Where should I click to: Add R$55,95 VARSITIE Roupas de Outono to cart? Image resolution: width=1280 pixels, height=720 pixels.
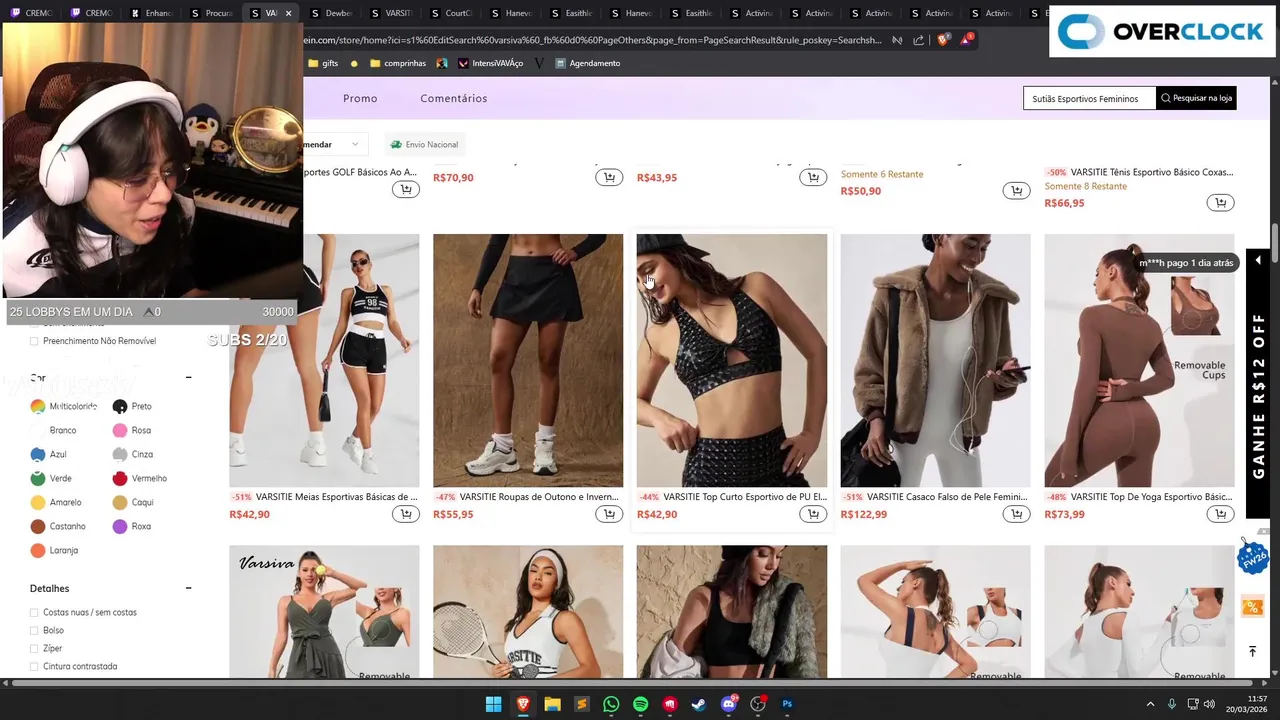tap(609, 514)
